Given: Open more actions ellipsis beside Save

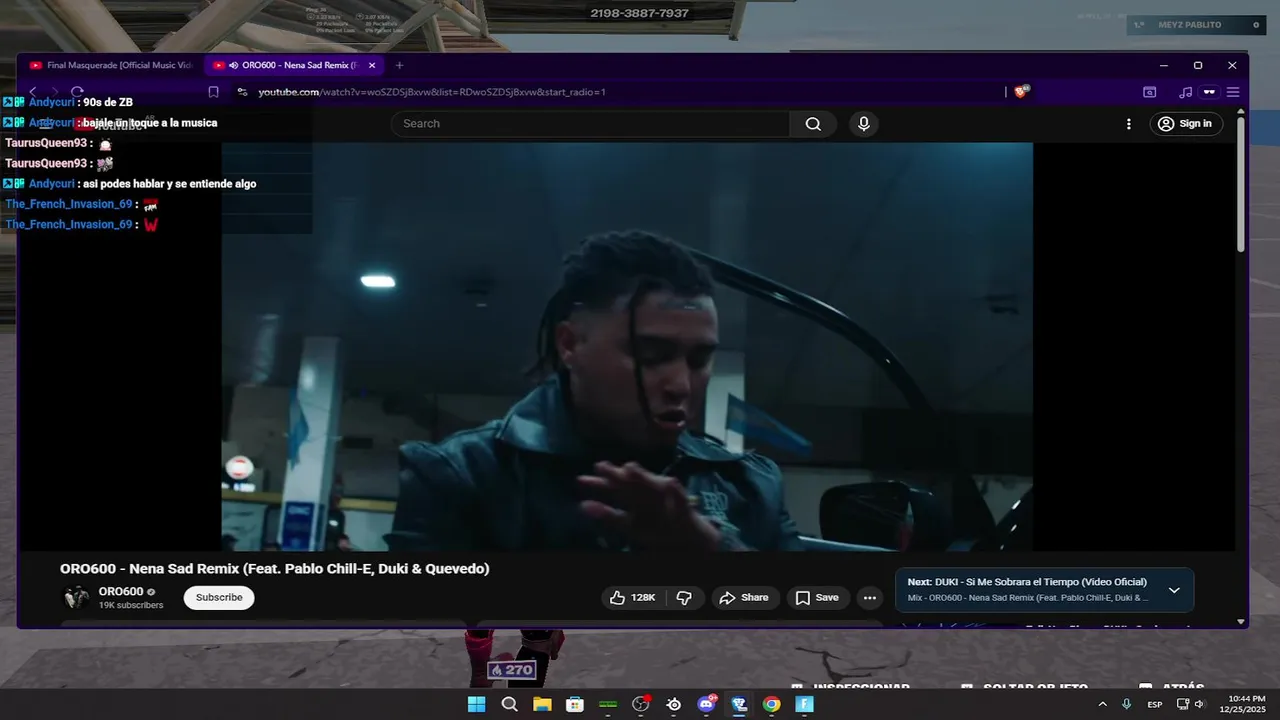Looking at the screenshot, I should tap(870, 598).
